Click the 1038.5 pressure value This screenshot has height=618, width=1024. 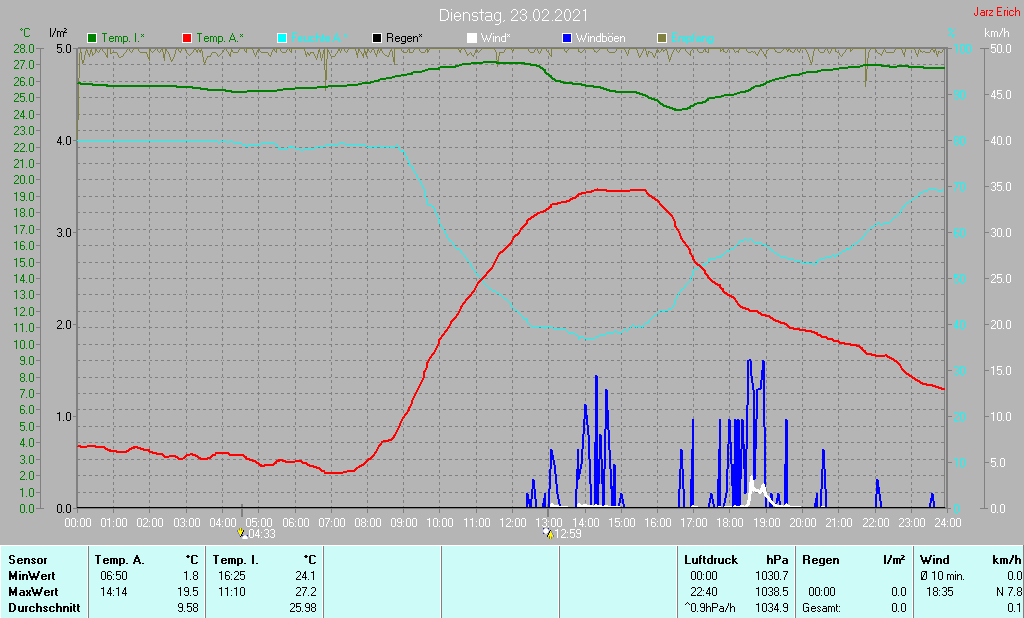pyautogui.click(x=771, y=592)
